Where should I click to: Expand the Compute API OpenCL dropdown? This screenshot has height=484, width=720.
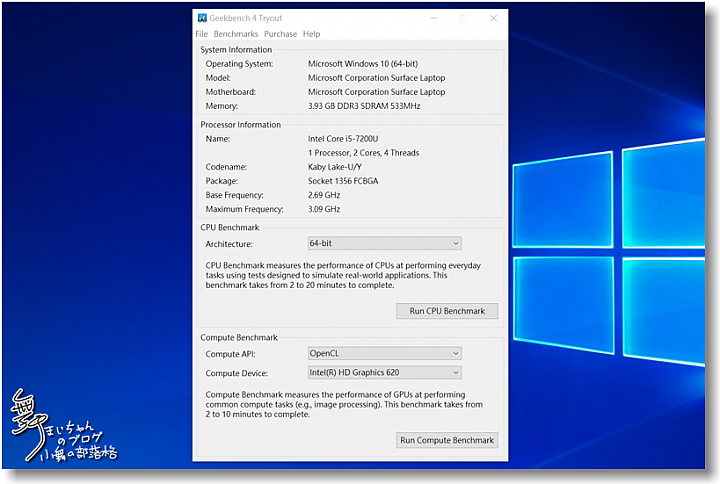[x=384, y=353]
